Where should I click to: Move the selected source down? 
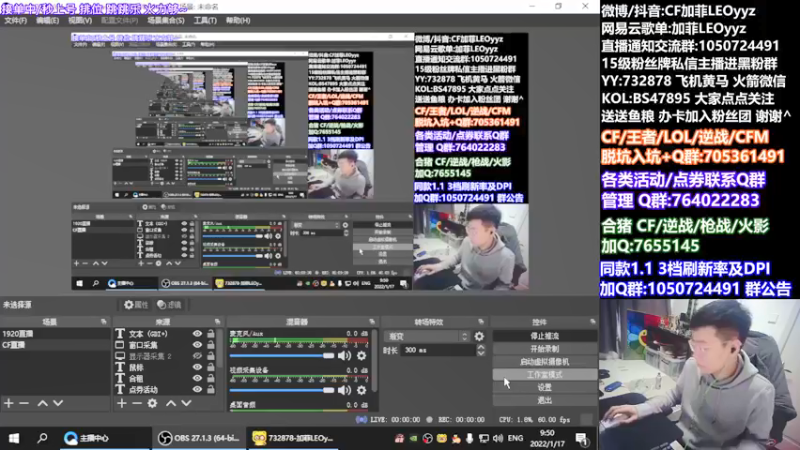[x=186, y=403]
